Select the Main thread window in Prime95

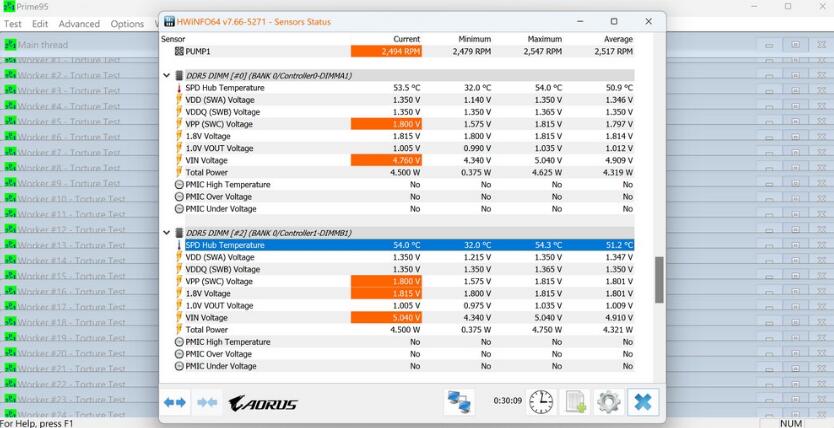(x=43, y=45)
